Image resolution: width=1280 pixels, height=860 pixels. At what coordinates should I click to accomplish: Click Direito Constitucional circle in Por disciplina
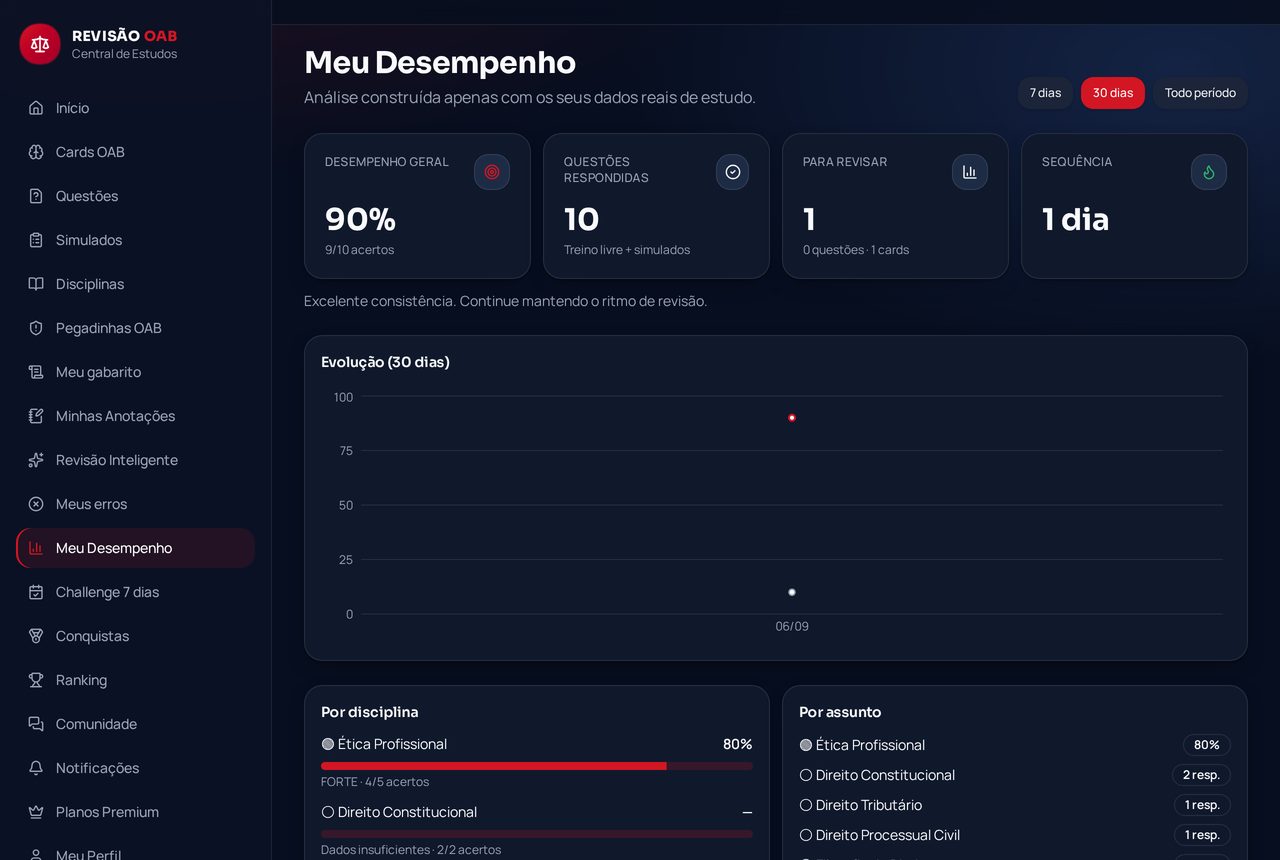(328, 812)
